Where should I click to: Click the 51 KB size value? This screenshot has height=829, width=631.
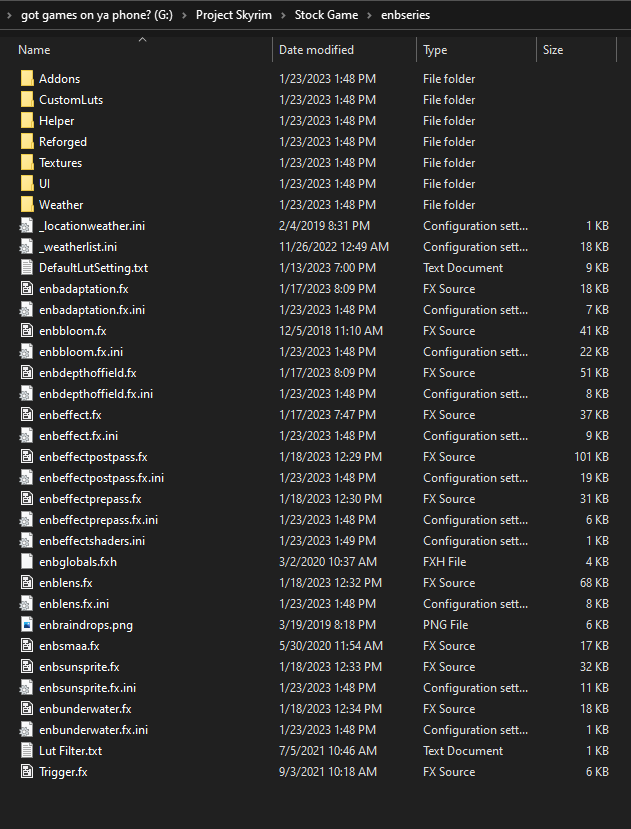(595, 373)
